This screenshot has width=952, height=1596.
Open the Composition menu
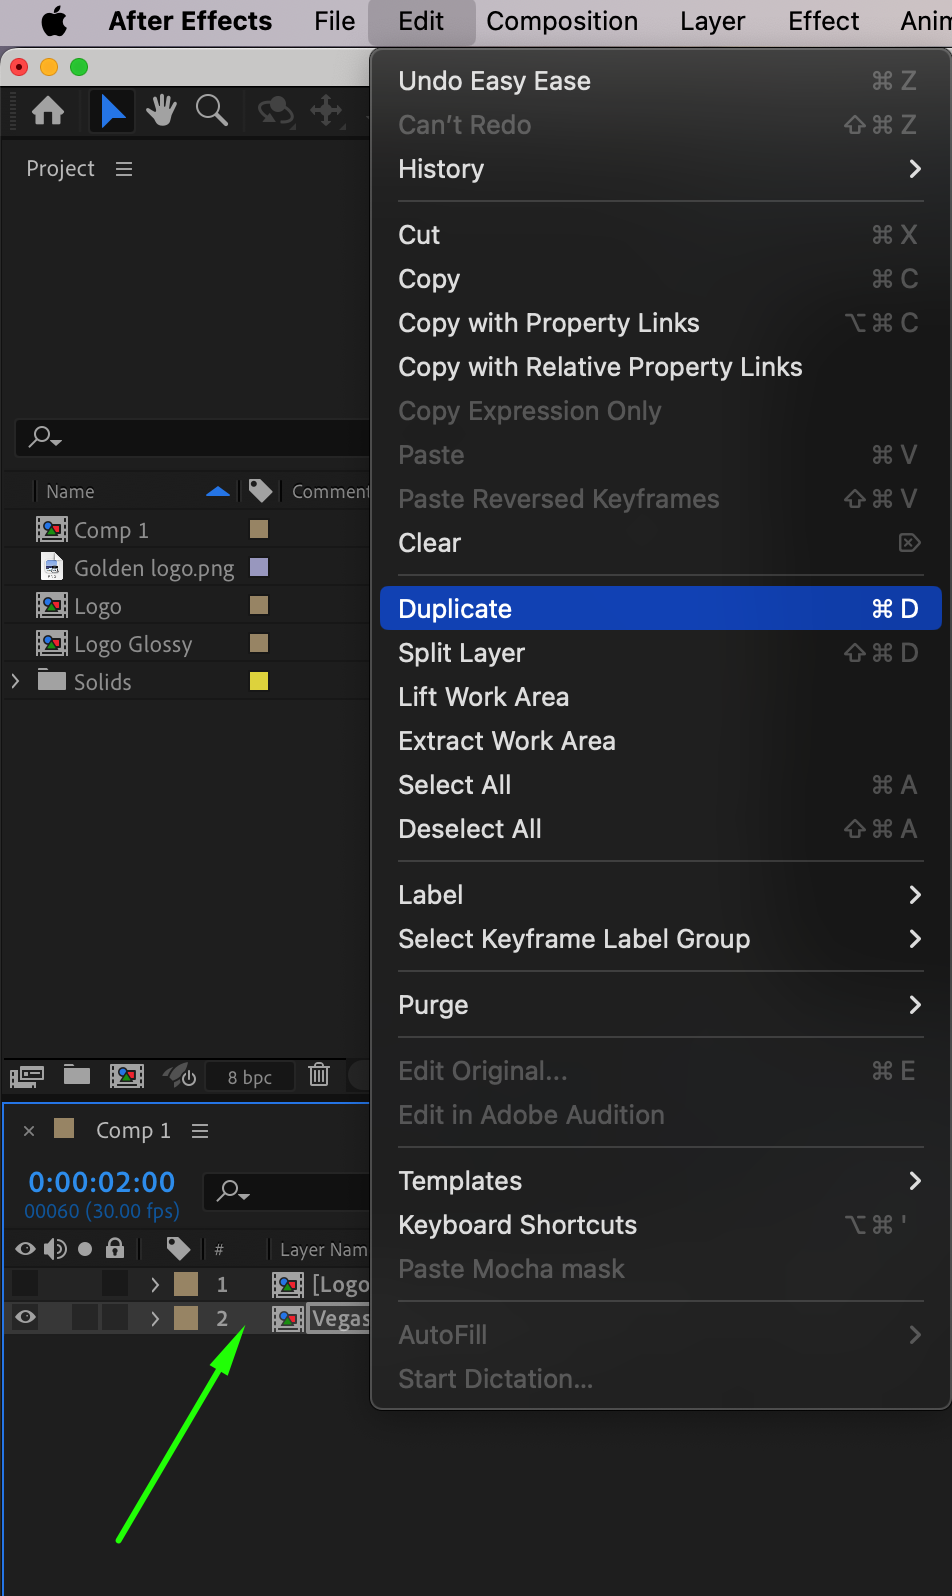click(562, 21)
